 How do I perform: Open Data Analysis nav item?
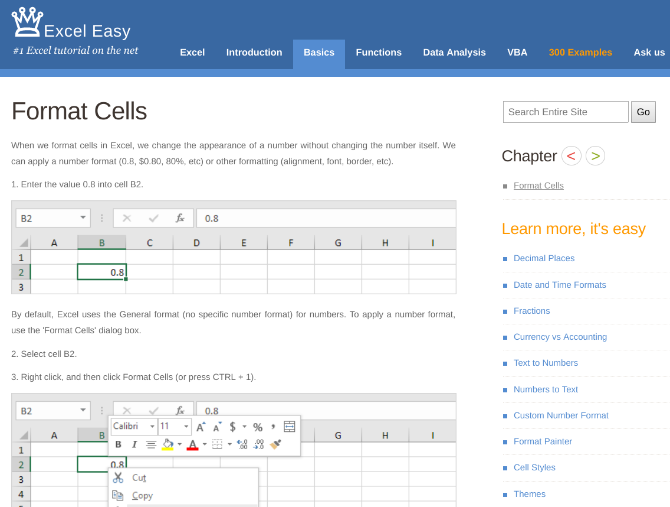click(x=454, y=53)
